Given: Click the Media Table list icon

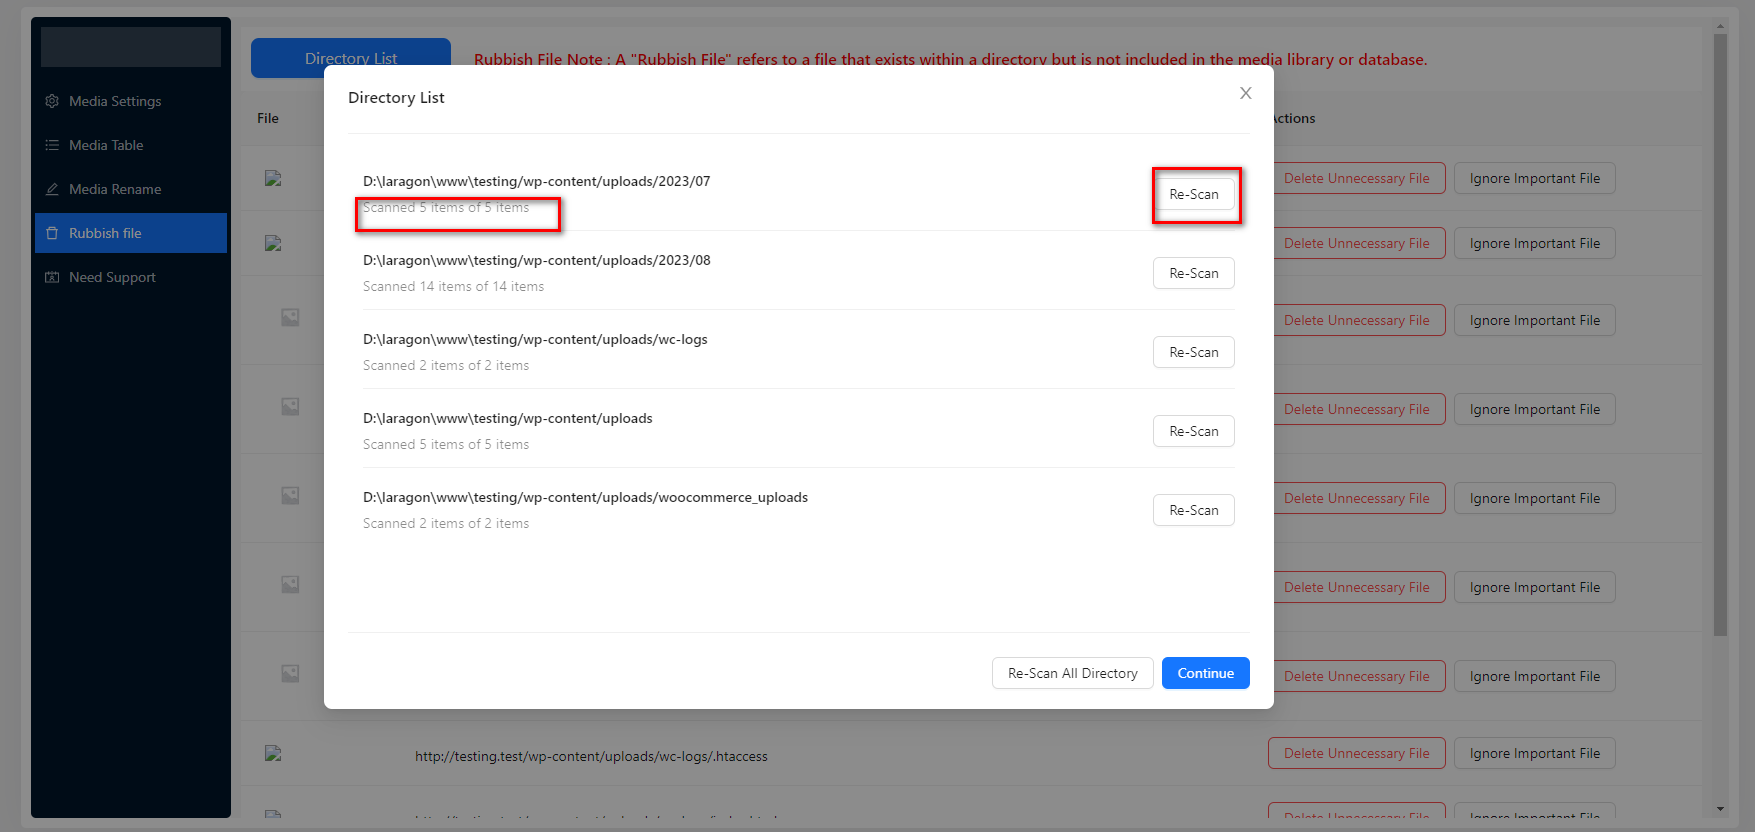Looking at the screenshot, I should [52, 145].
